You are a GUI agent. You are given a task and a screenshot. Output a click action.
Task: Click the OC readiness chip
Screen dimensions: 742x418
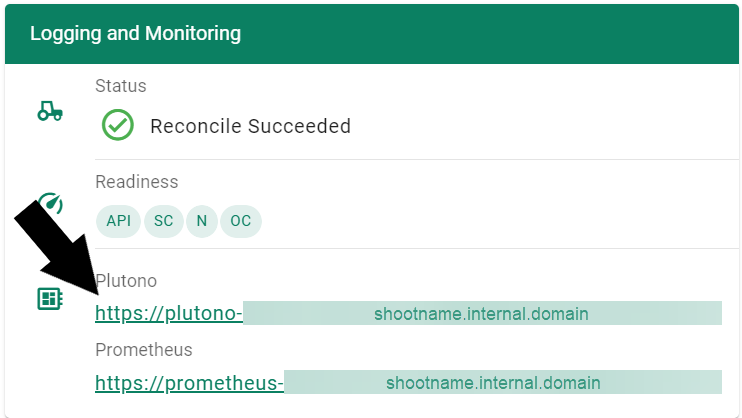point(240,221)
